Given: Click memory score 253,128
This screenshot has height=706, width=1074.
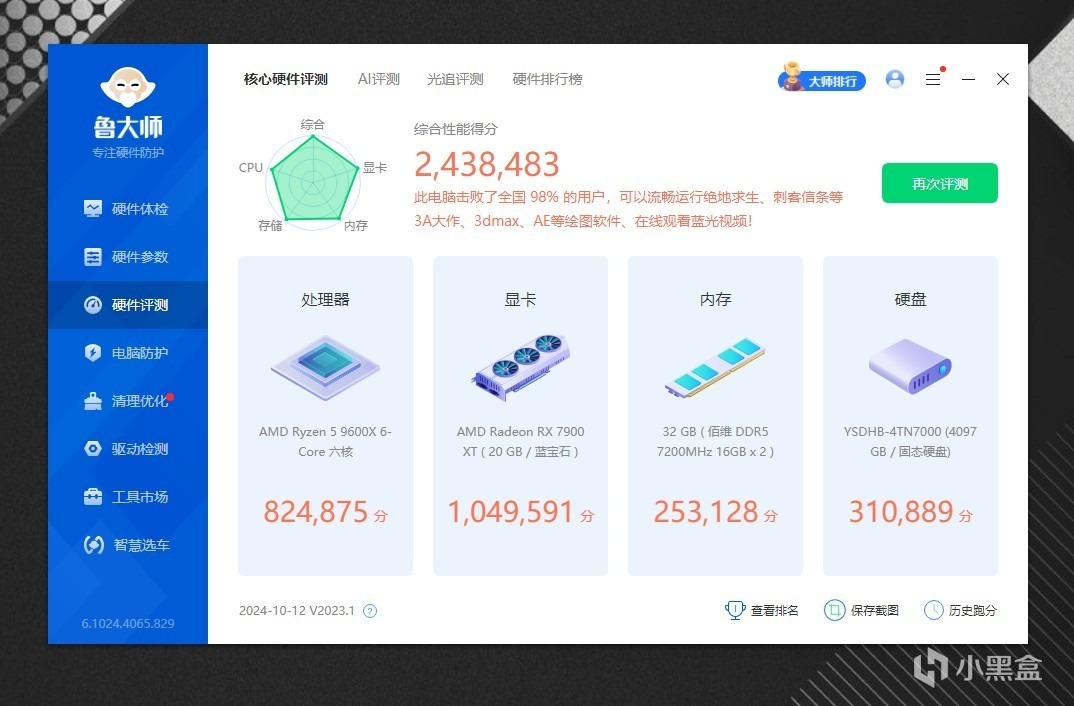Looking at the screenshot, I should tap(705, 512).
